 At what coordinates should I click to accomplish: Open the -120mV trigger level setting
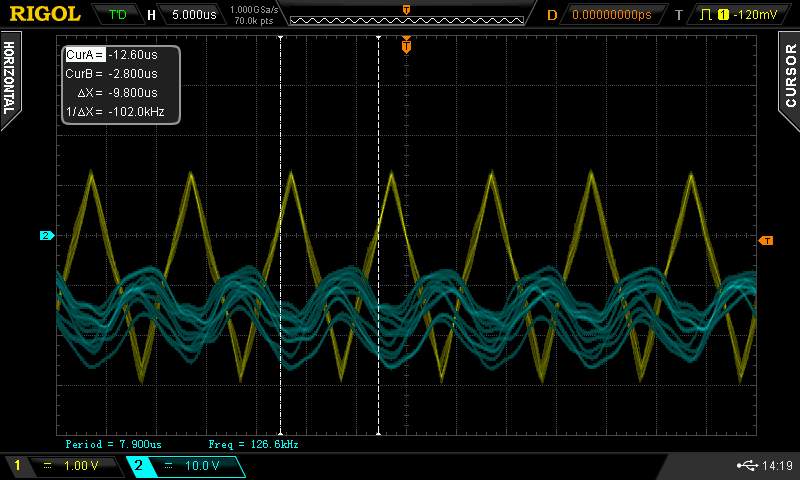pyautogui.click(x=754, y=15)
